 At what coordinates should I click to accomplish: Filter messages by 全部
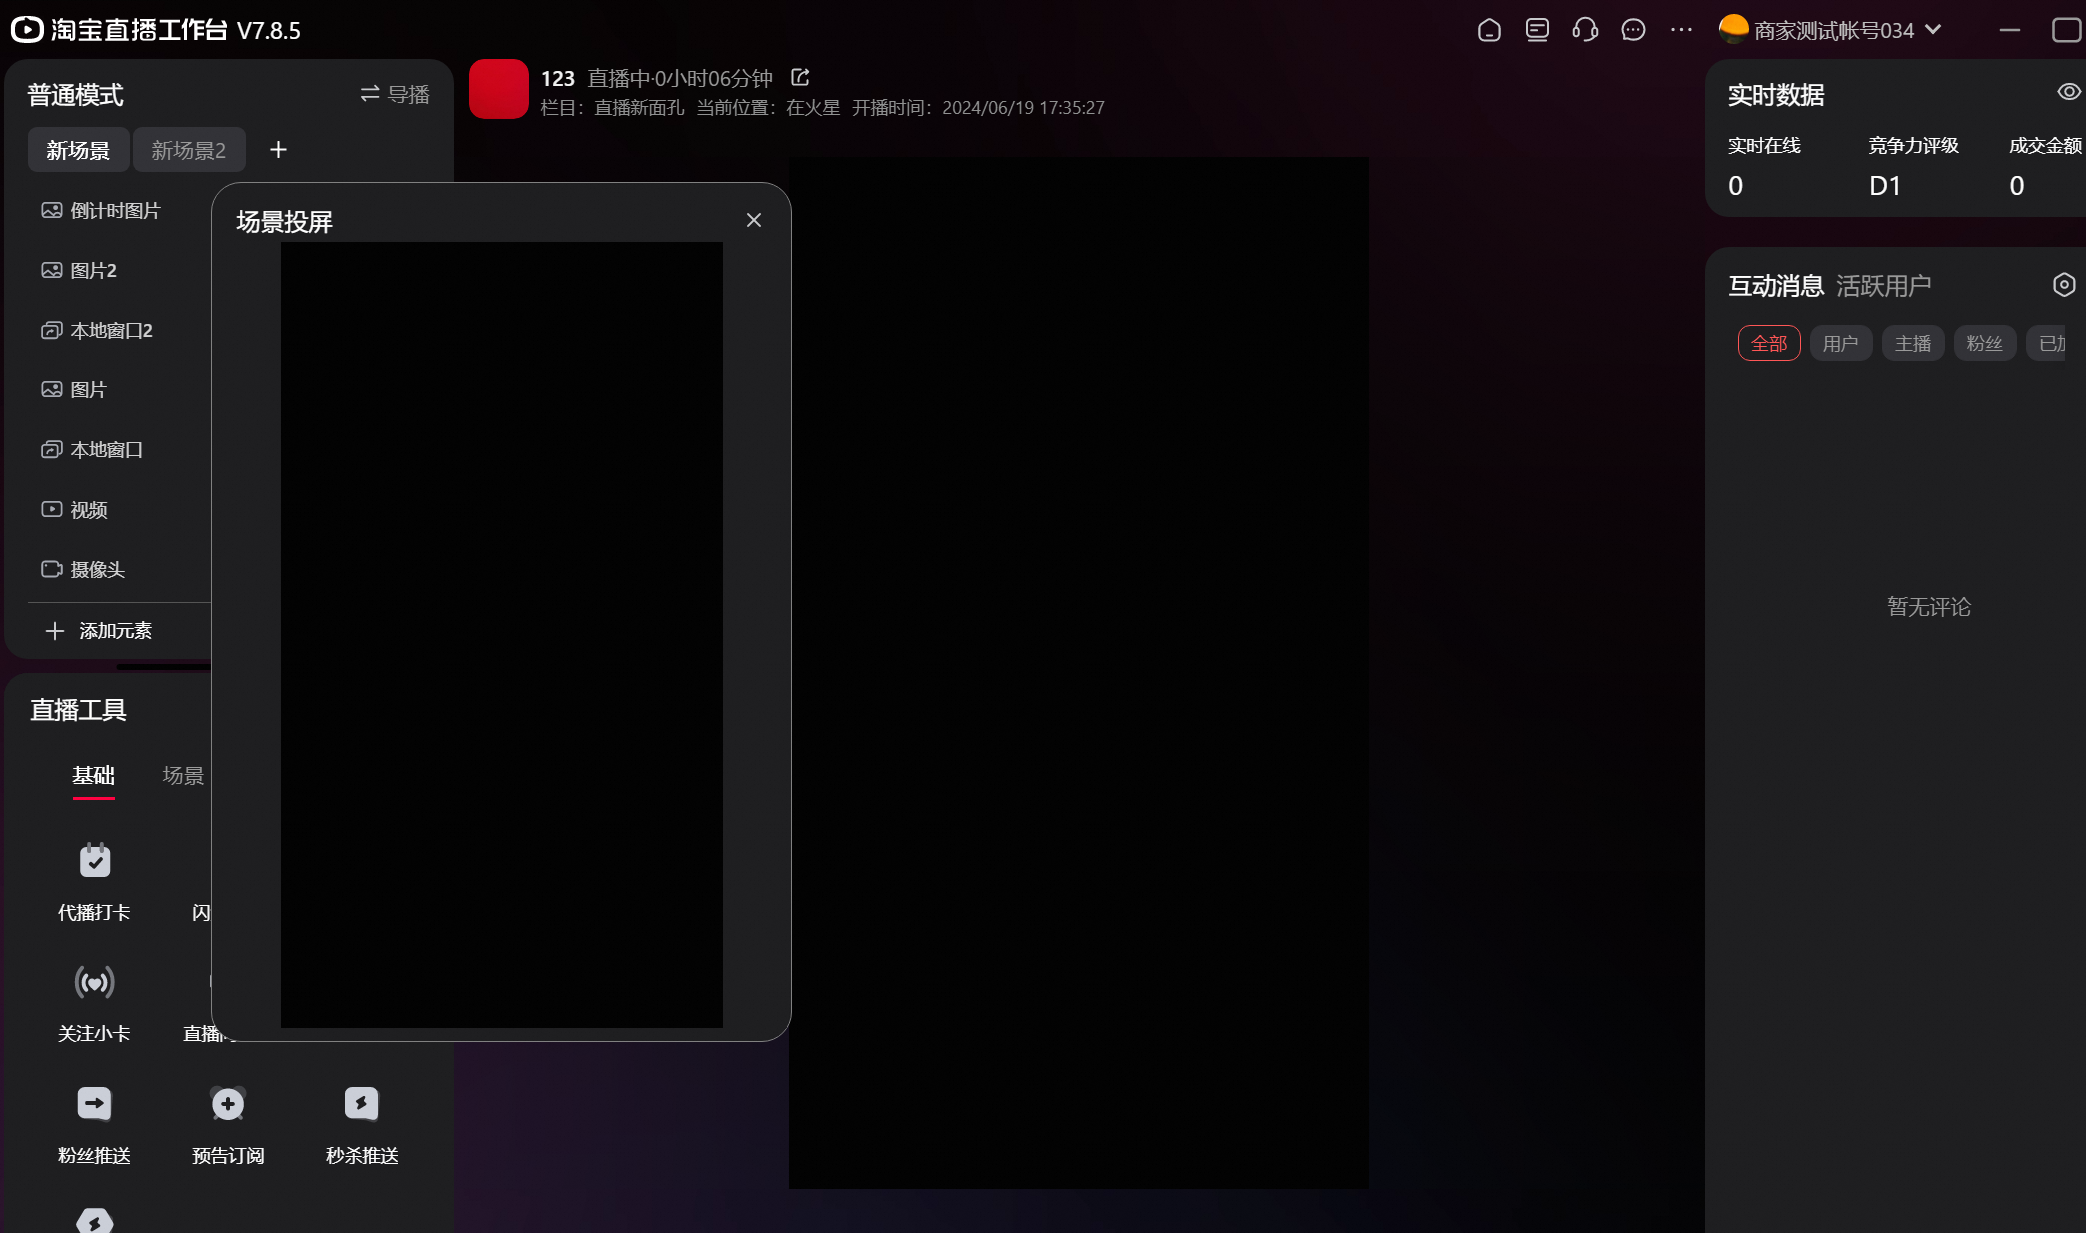[x=1769, y=344]
